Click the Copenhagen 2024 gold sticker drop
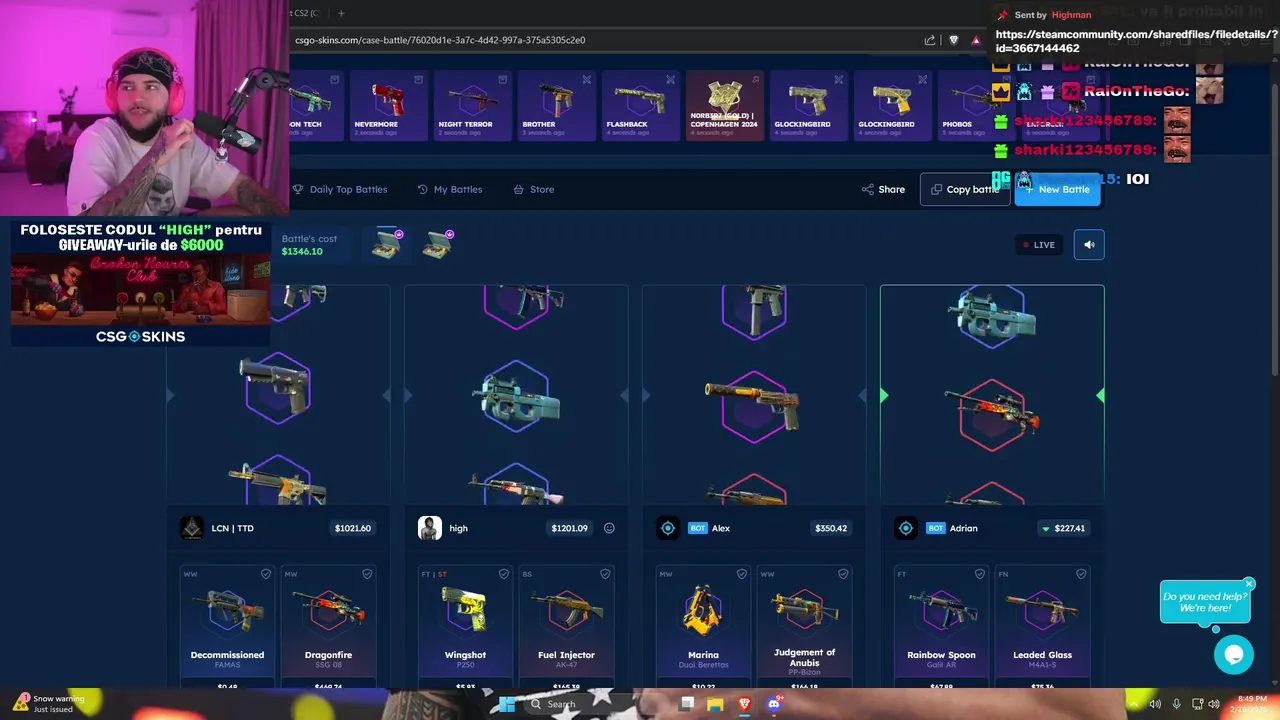 click(723, 105)
